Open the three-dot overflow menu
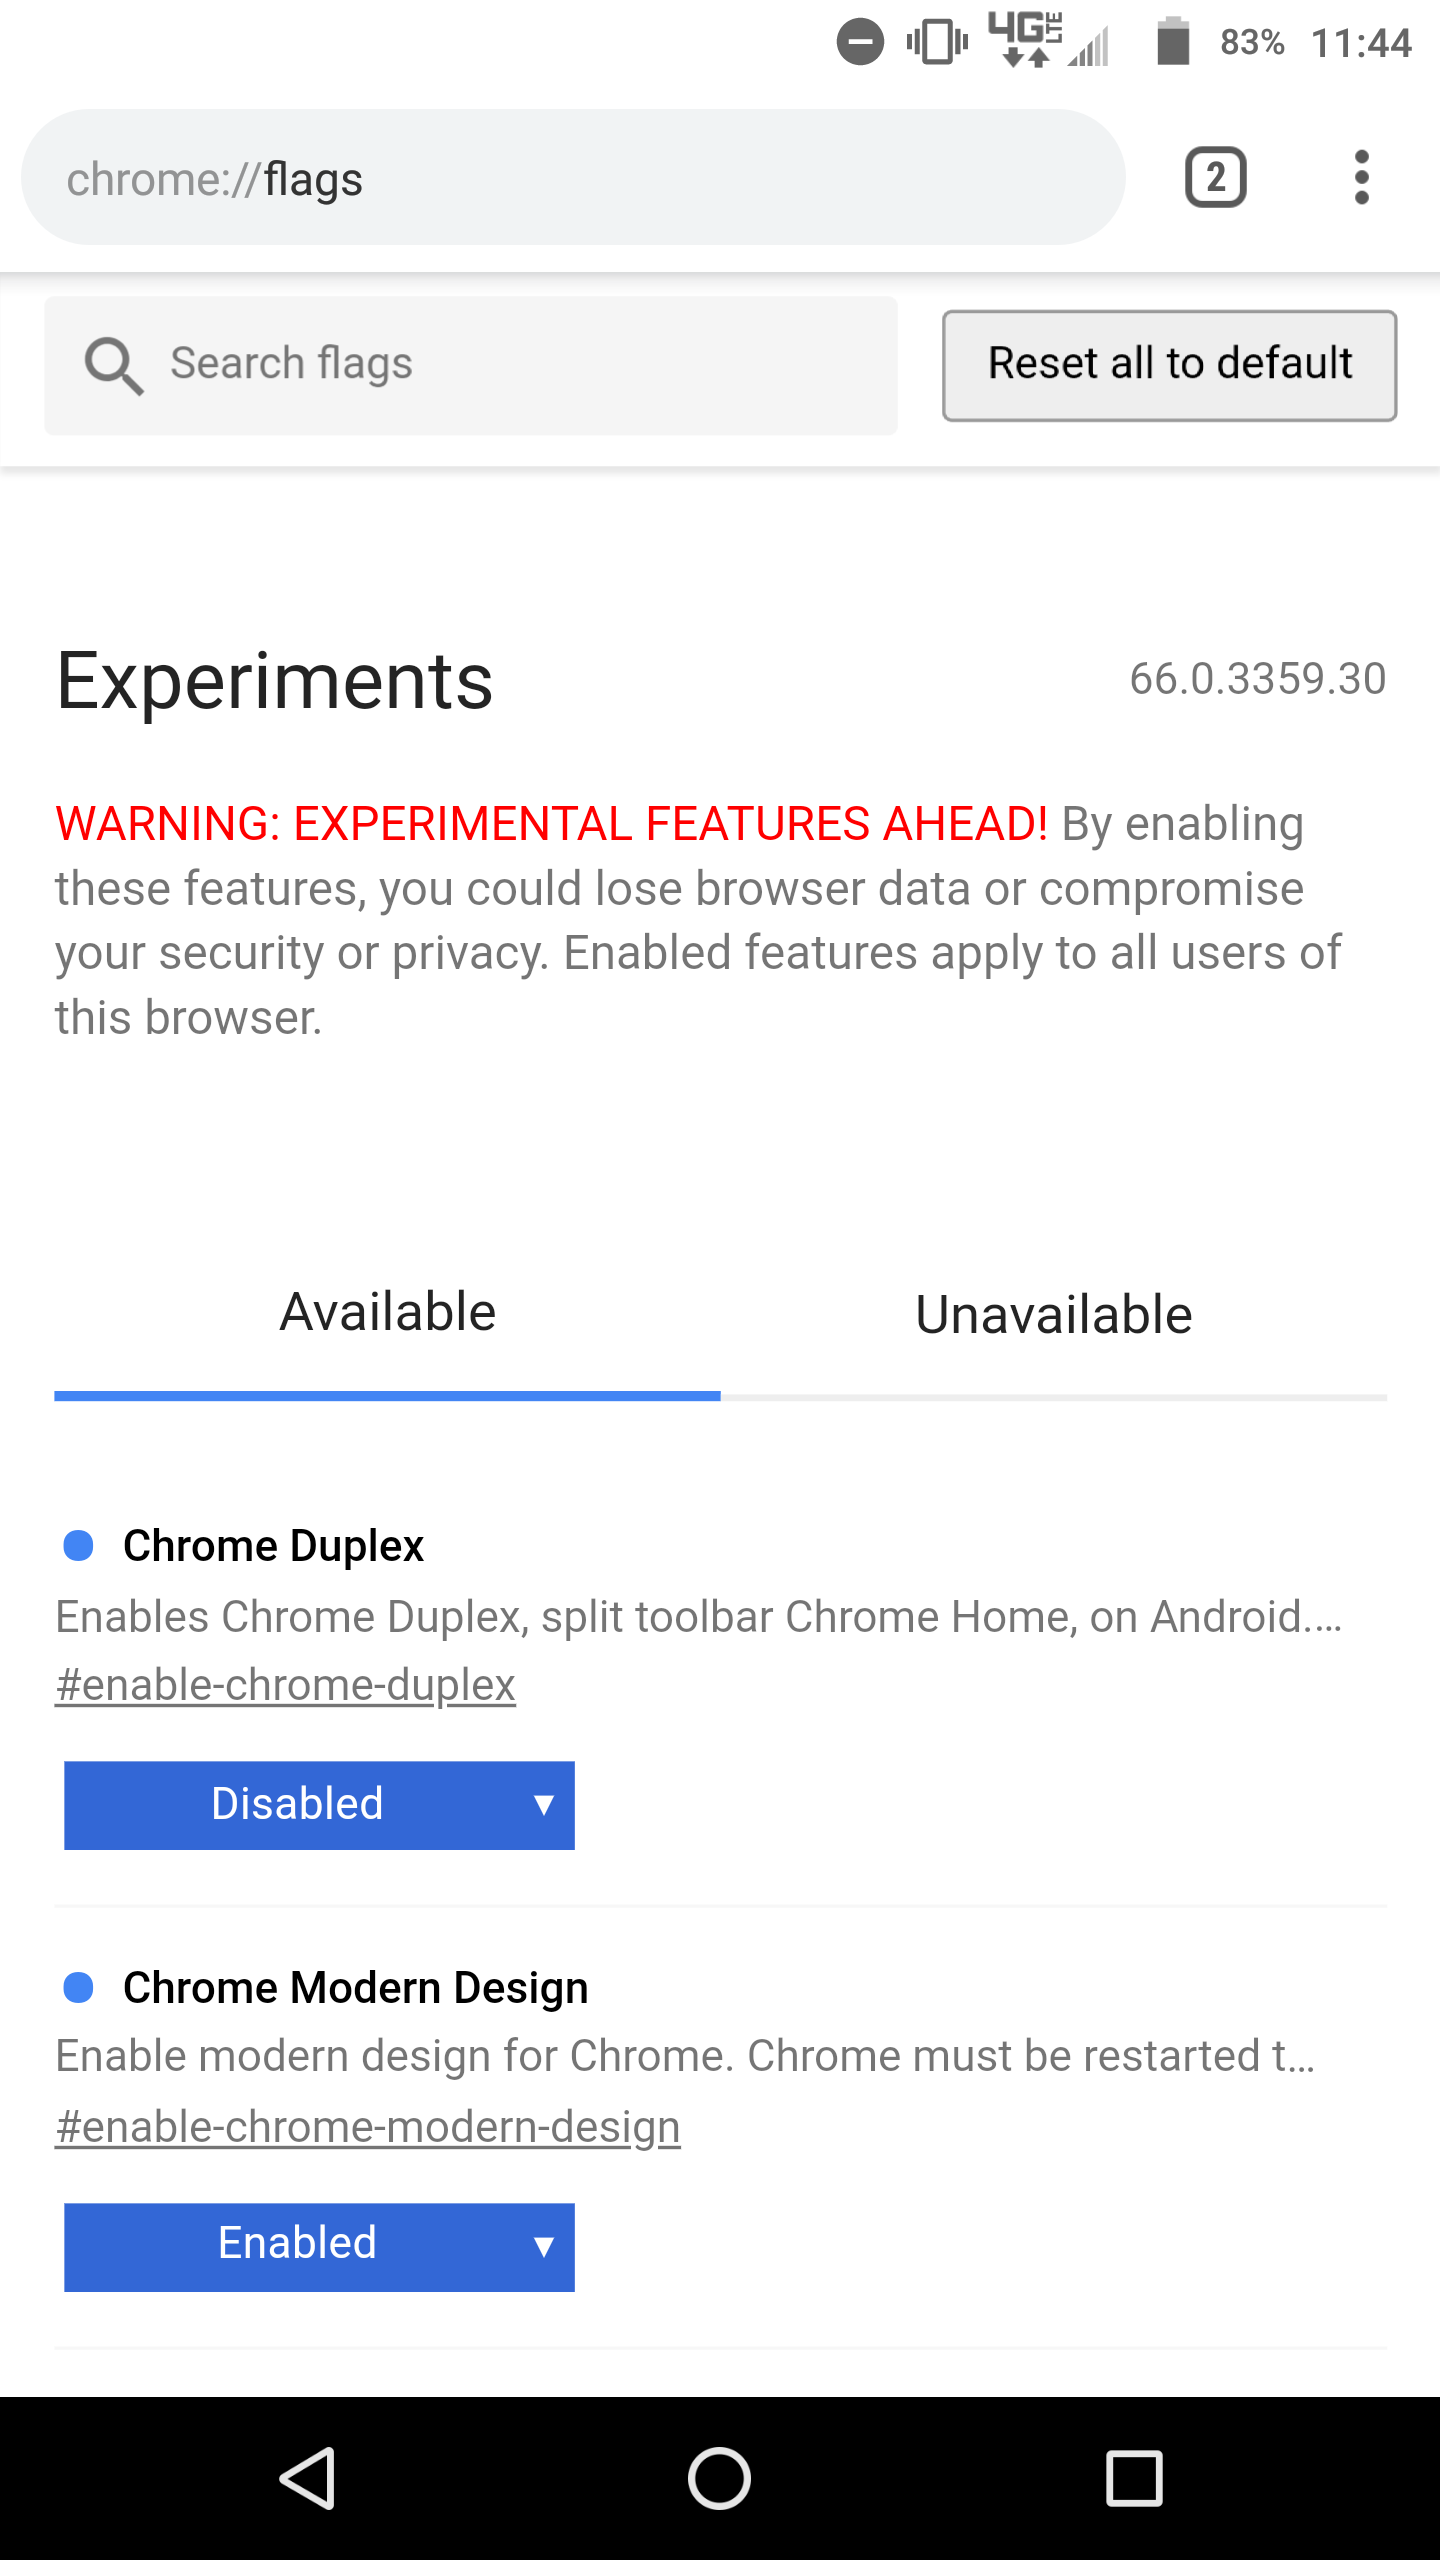Viewport: 1440px width, 2560px height. pos(1362,177)
